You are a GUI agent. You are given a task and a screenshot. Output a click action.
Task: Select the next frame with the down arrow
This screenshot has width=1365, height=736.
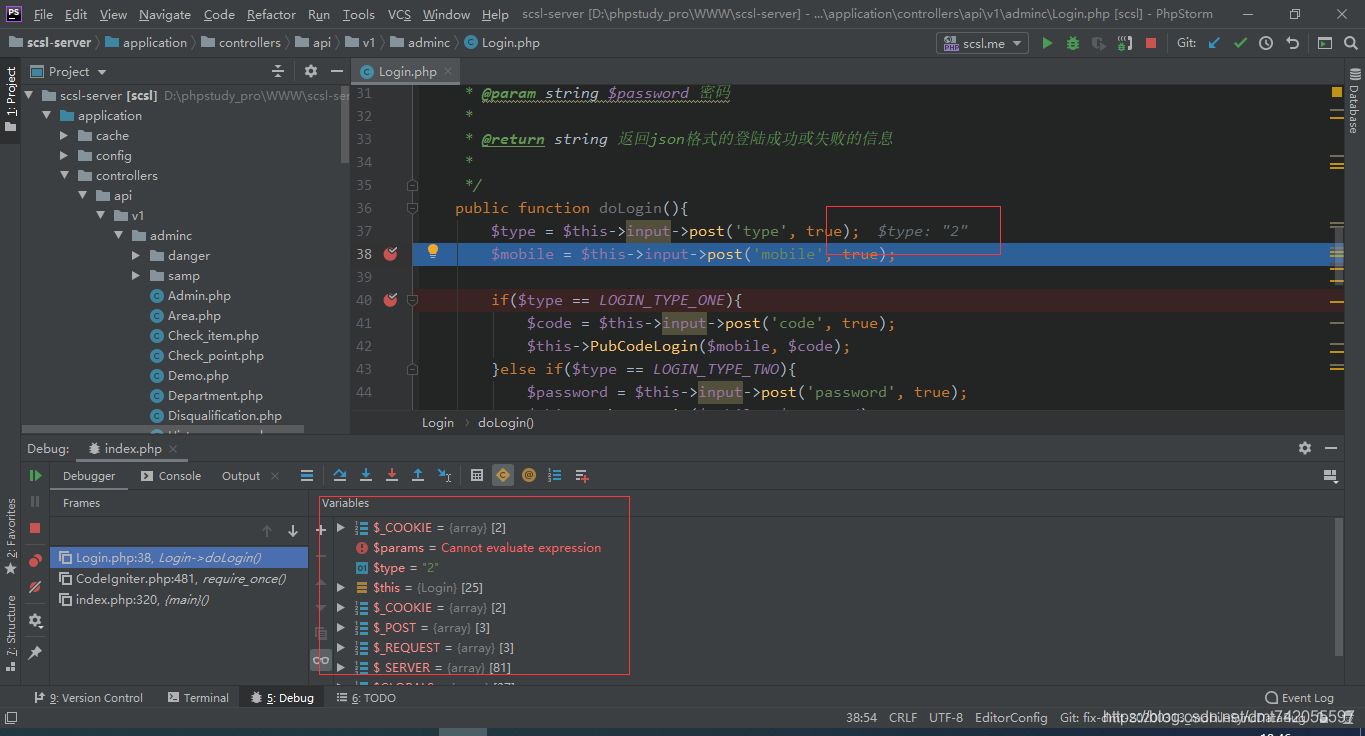click(x=293, y=531)
